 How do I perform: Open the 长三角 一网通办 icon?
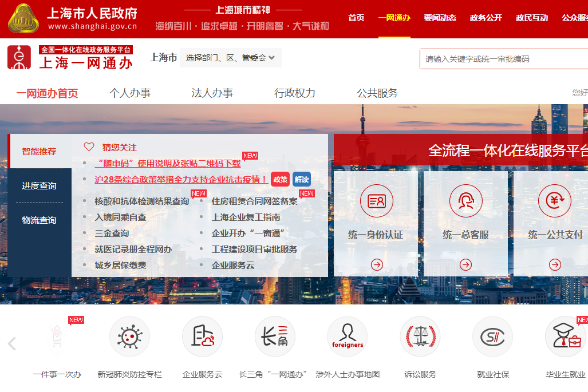tap(275, 336)
